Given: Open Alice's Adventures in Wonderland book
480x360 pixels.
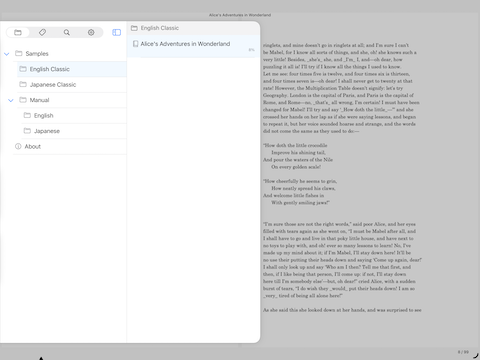Looking at the screenshot, I should [193, 46].
